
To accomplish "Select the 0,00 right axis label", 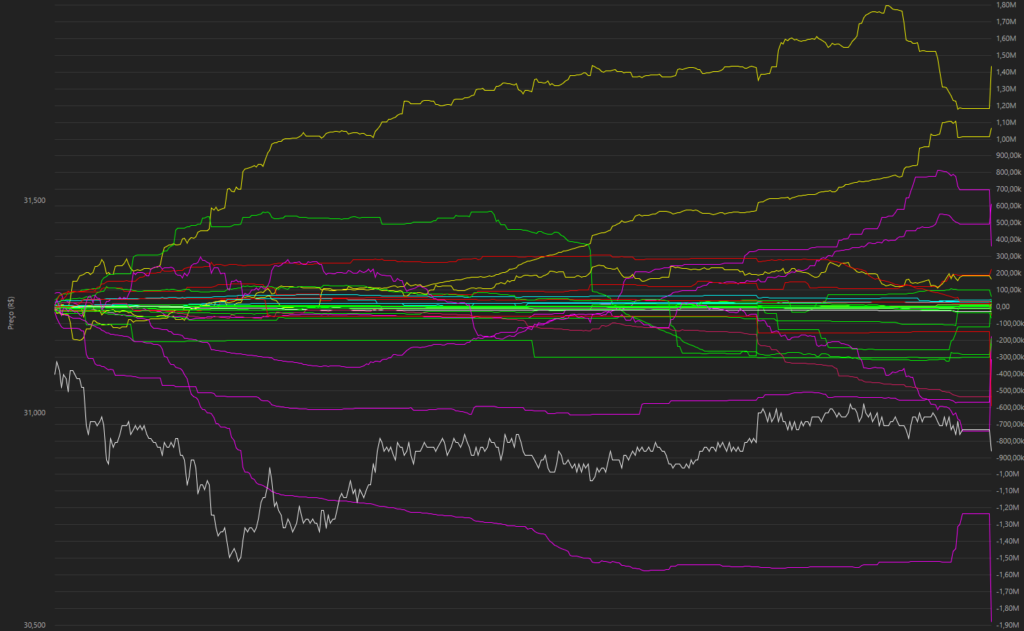I will (x=1004, y=307).
